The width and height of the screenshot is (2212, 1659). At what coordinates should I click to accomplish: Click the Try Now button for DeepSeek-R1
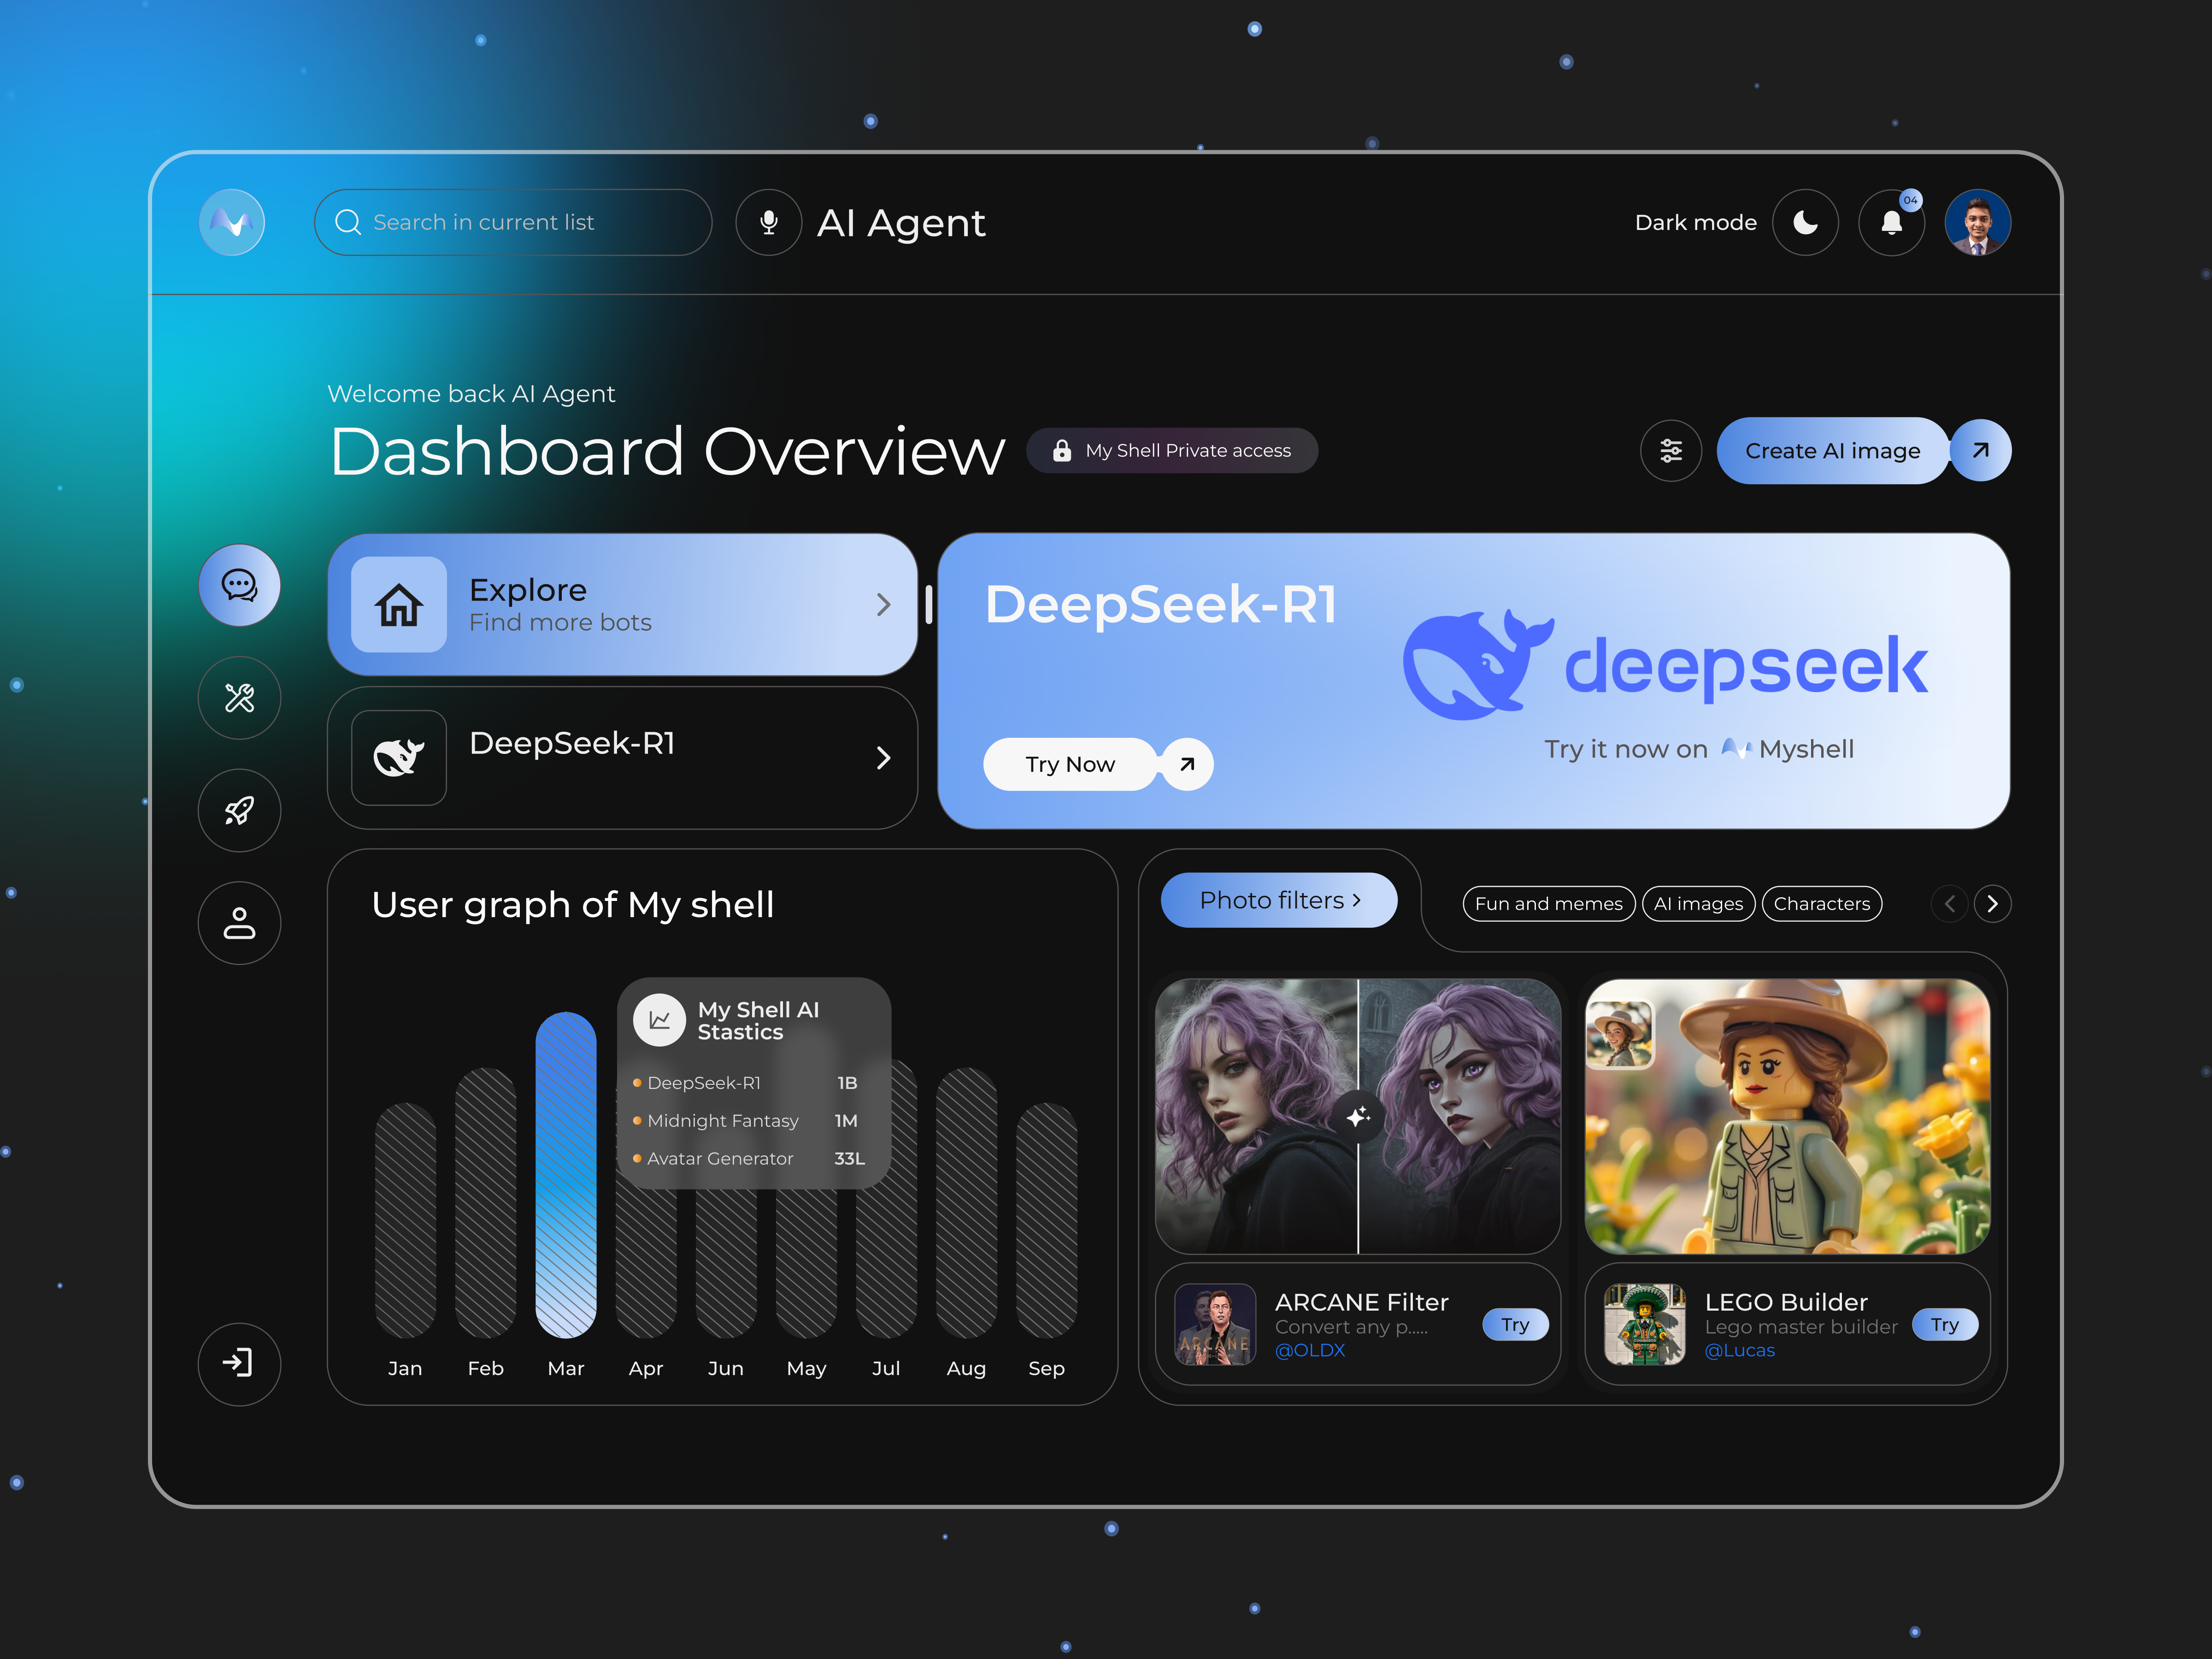point(1069,763)
